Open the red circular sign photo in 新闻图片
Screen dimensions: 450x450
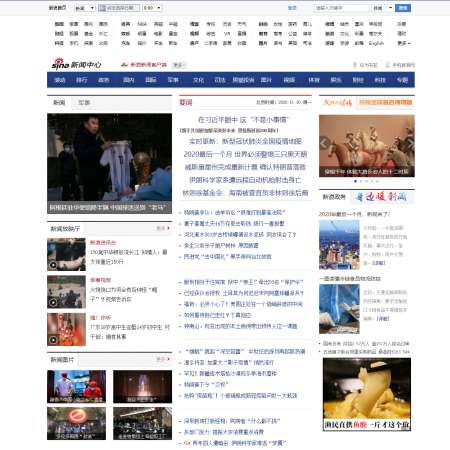click(x=76, y=423)
